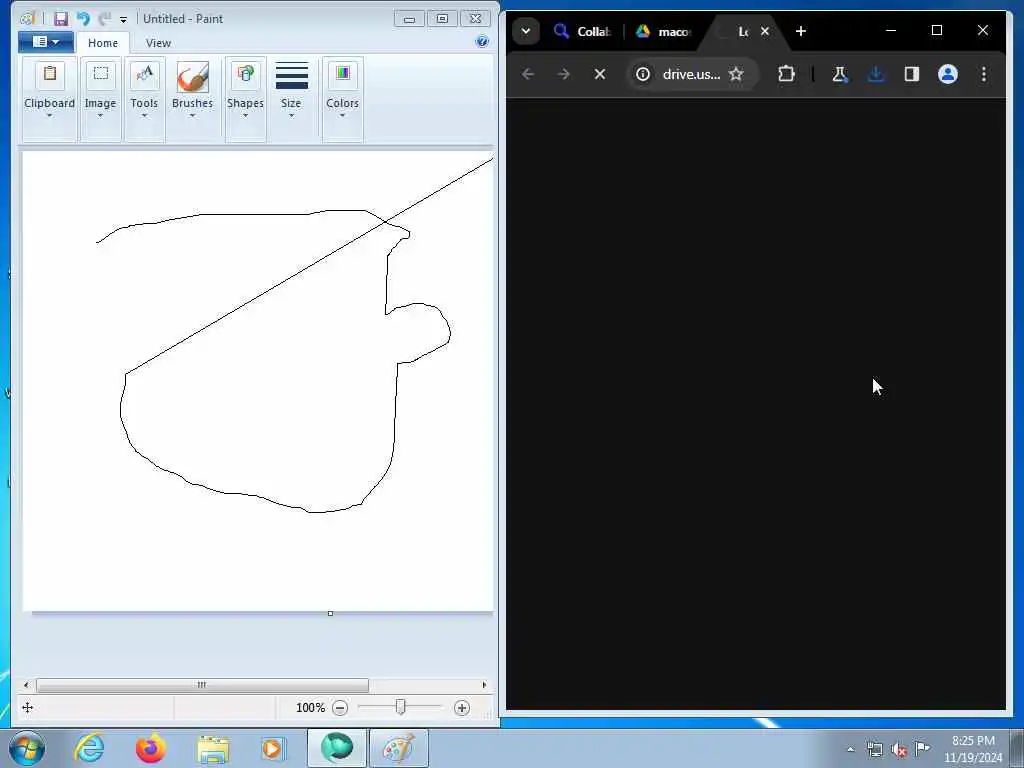
Task: Open Chrome Labs flask icon
Action: click(x=840, y=74)
